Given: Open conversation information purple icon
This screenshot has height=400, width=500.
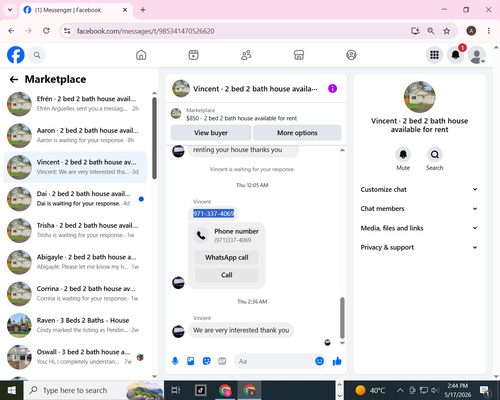Looking at the screenshot, I should coord(332,88).
